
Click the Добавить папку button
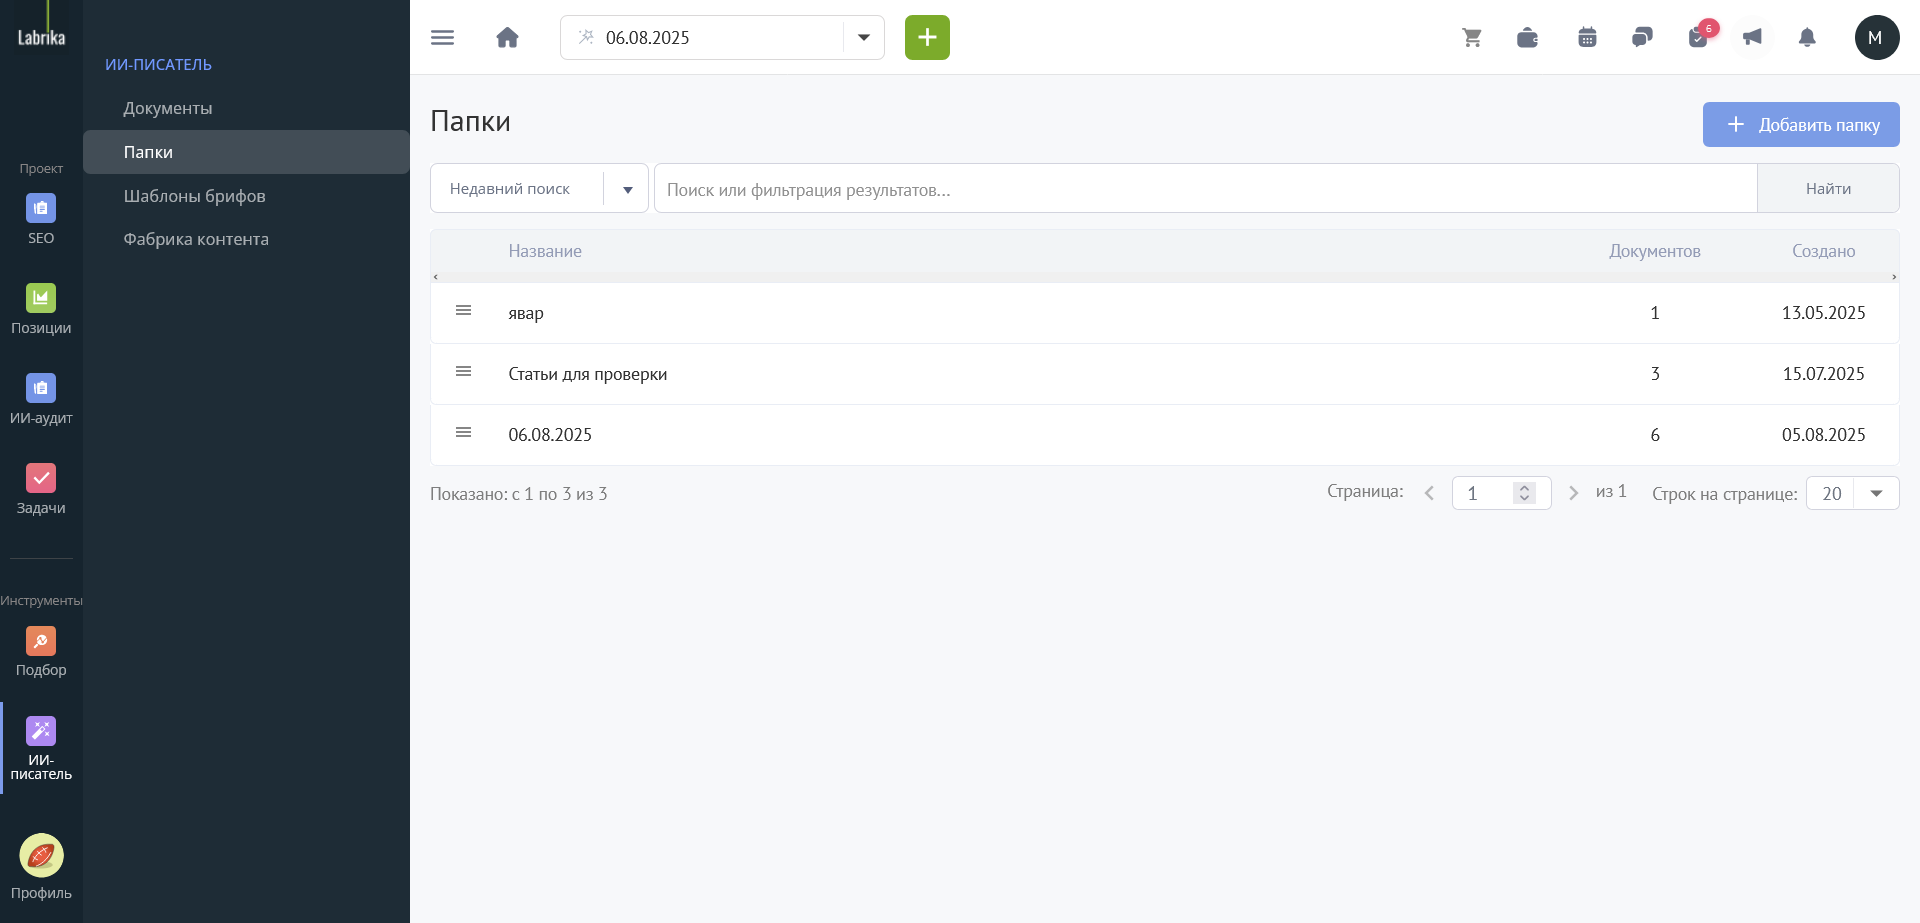[1801, 125]
